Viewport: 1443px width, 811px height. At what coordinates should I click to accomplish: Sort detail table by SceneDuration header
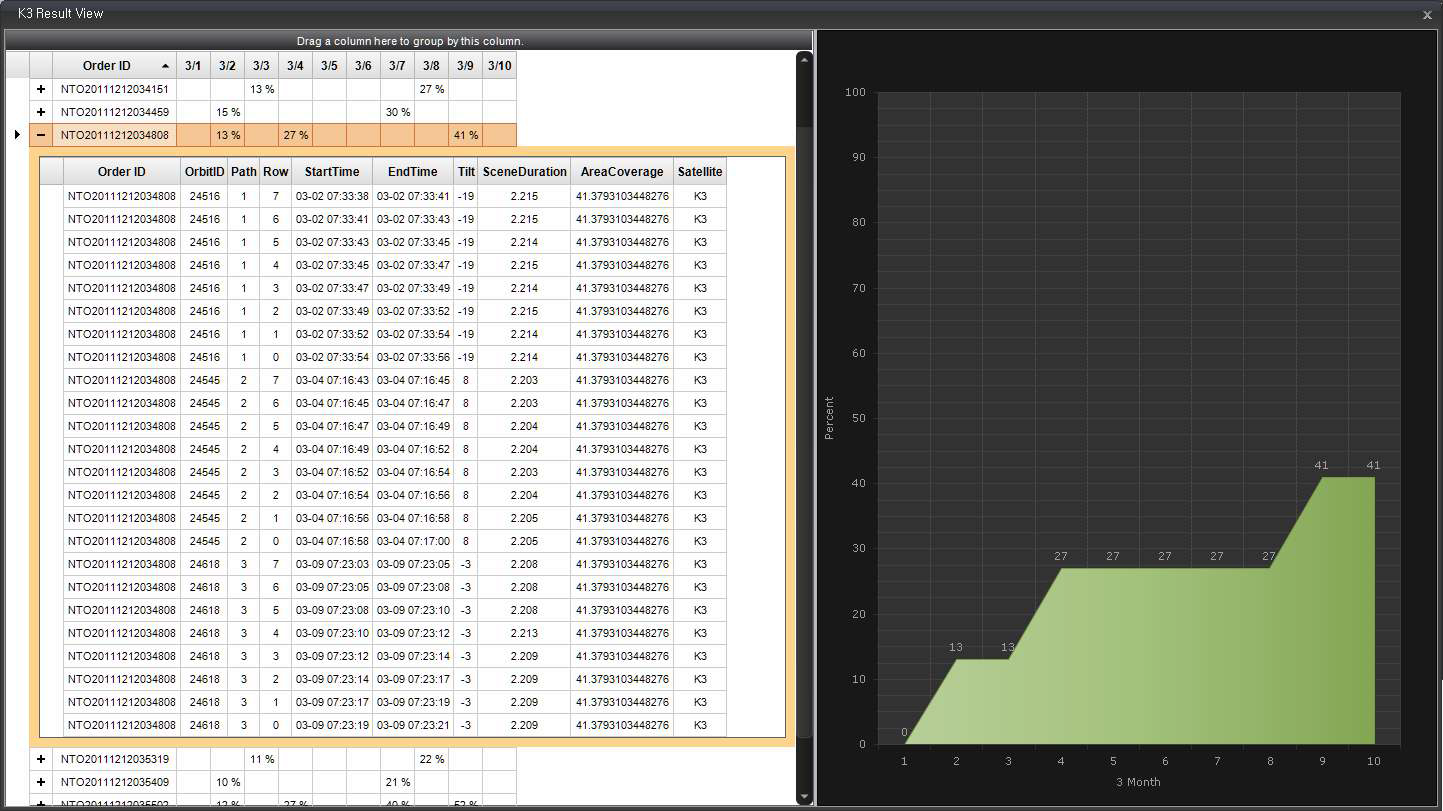coord(525,172)
